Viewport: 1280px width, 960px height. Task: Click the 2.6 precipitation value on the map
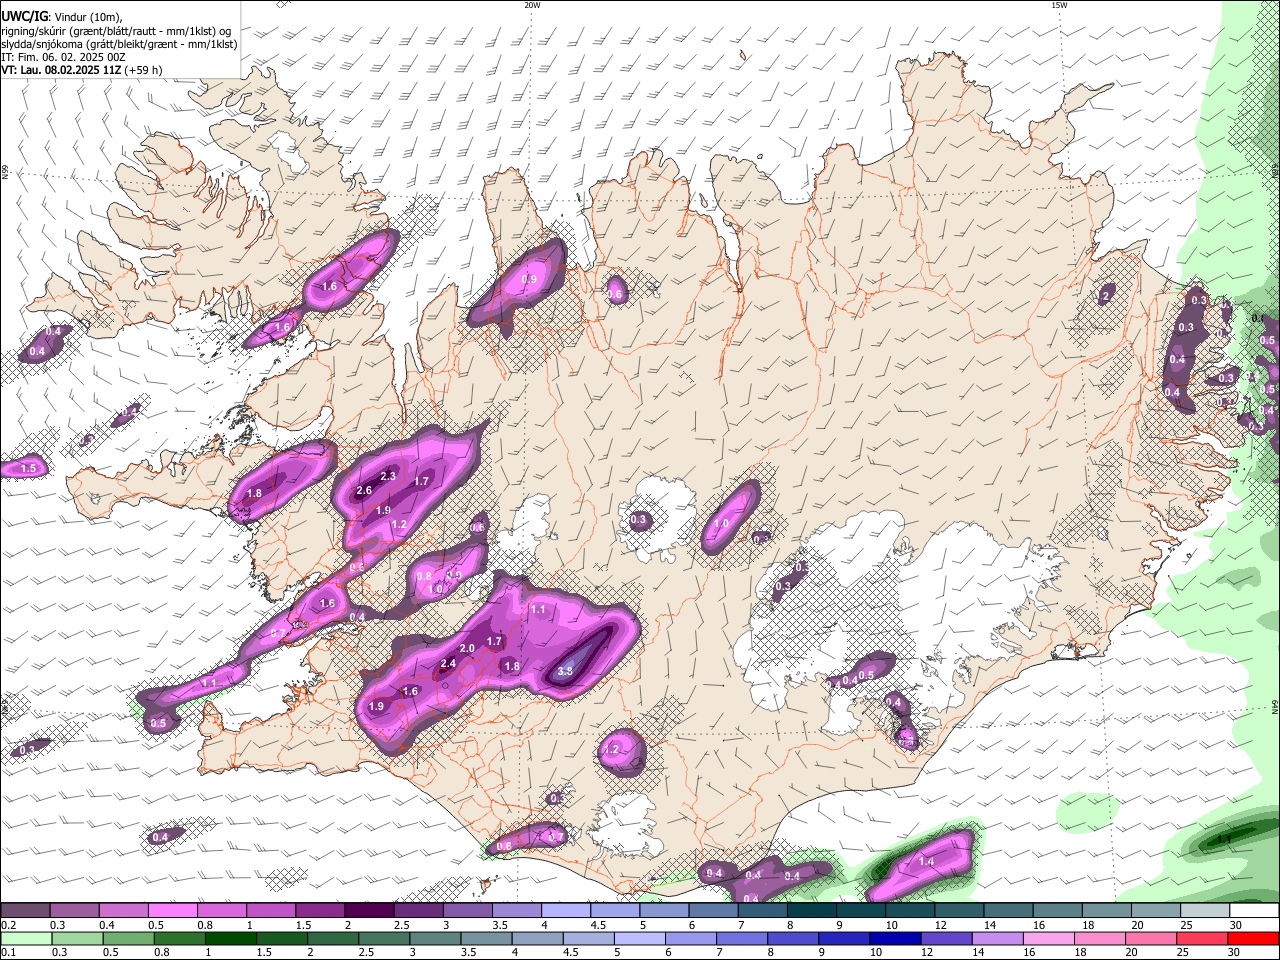point(364,490)
